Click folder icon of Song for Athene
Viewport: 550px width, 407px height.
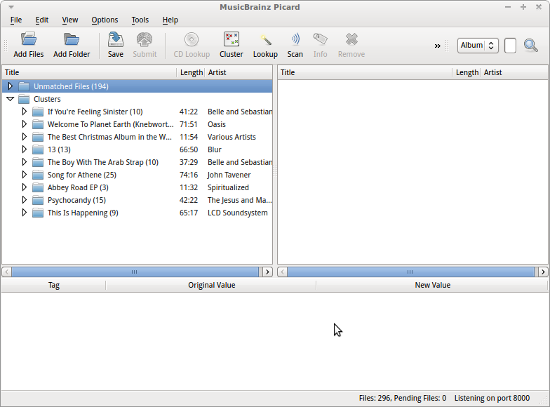[38, 175]
